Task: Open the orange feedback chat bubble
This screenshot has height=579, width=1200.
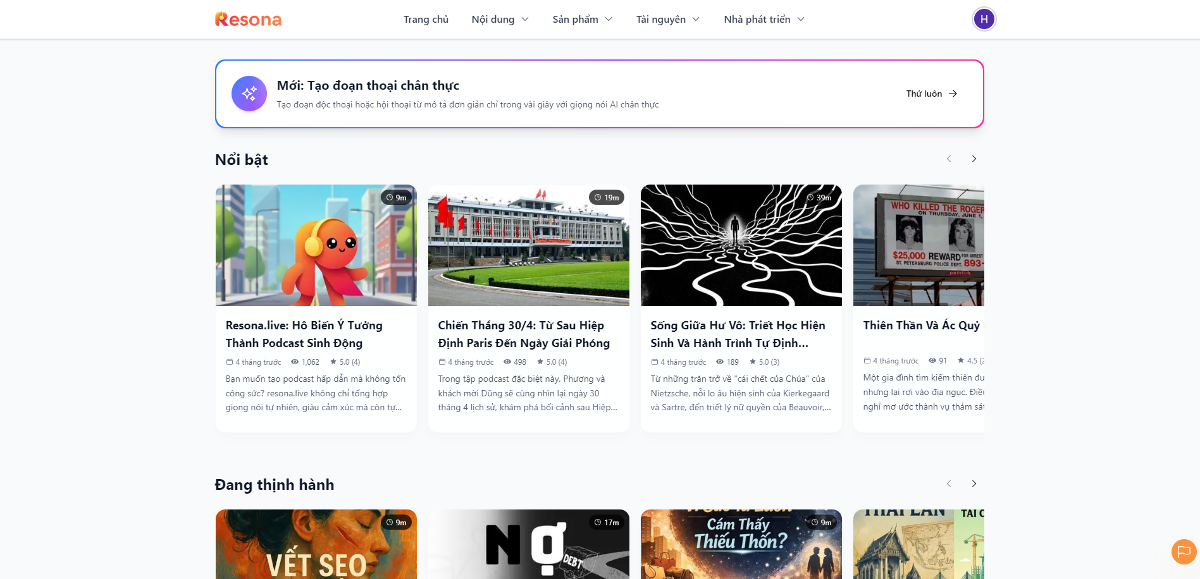Action: (1183, 551)
